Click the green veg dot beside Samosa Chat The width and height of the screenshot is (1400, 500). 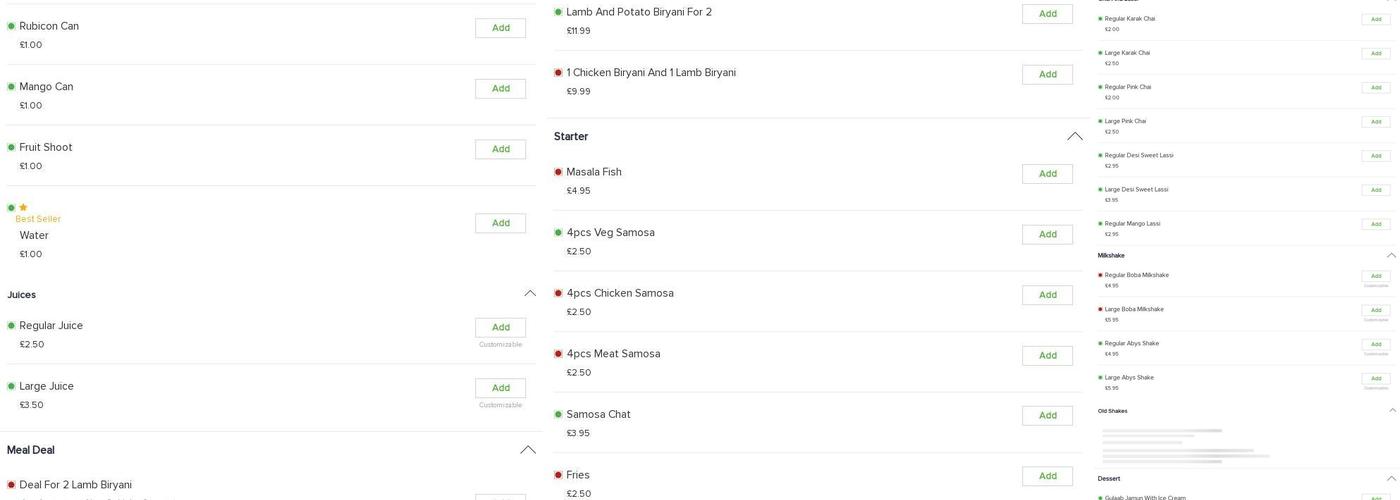click(558, 415)
